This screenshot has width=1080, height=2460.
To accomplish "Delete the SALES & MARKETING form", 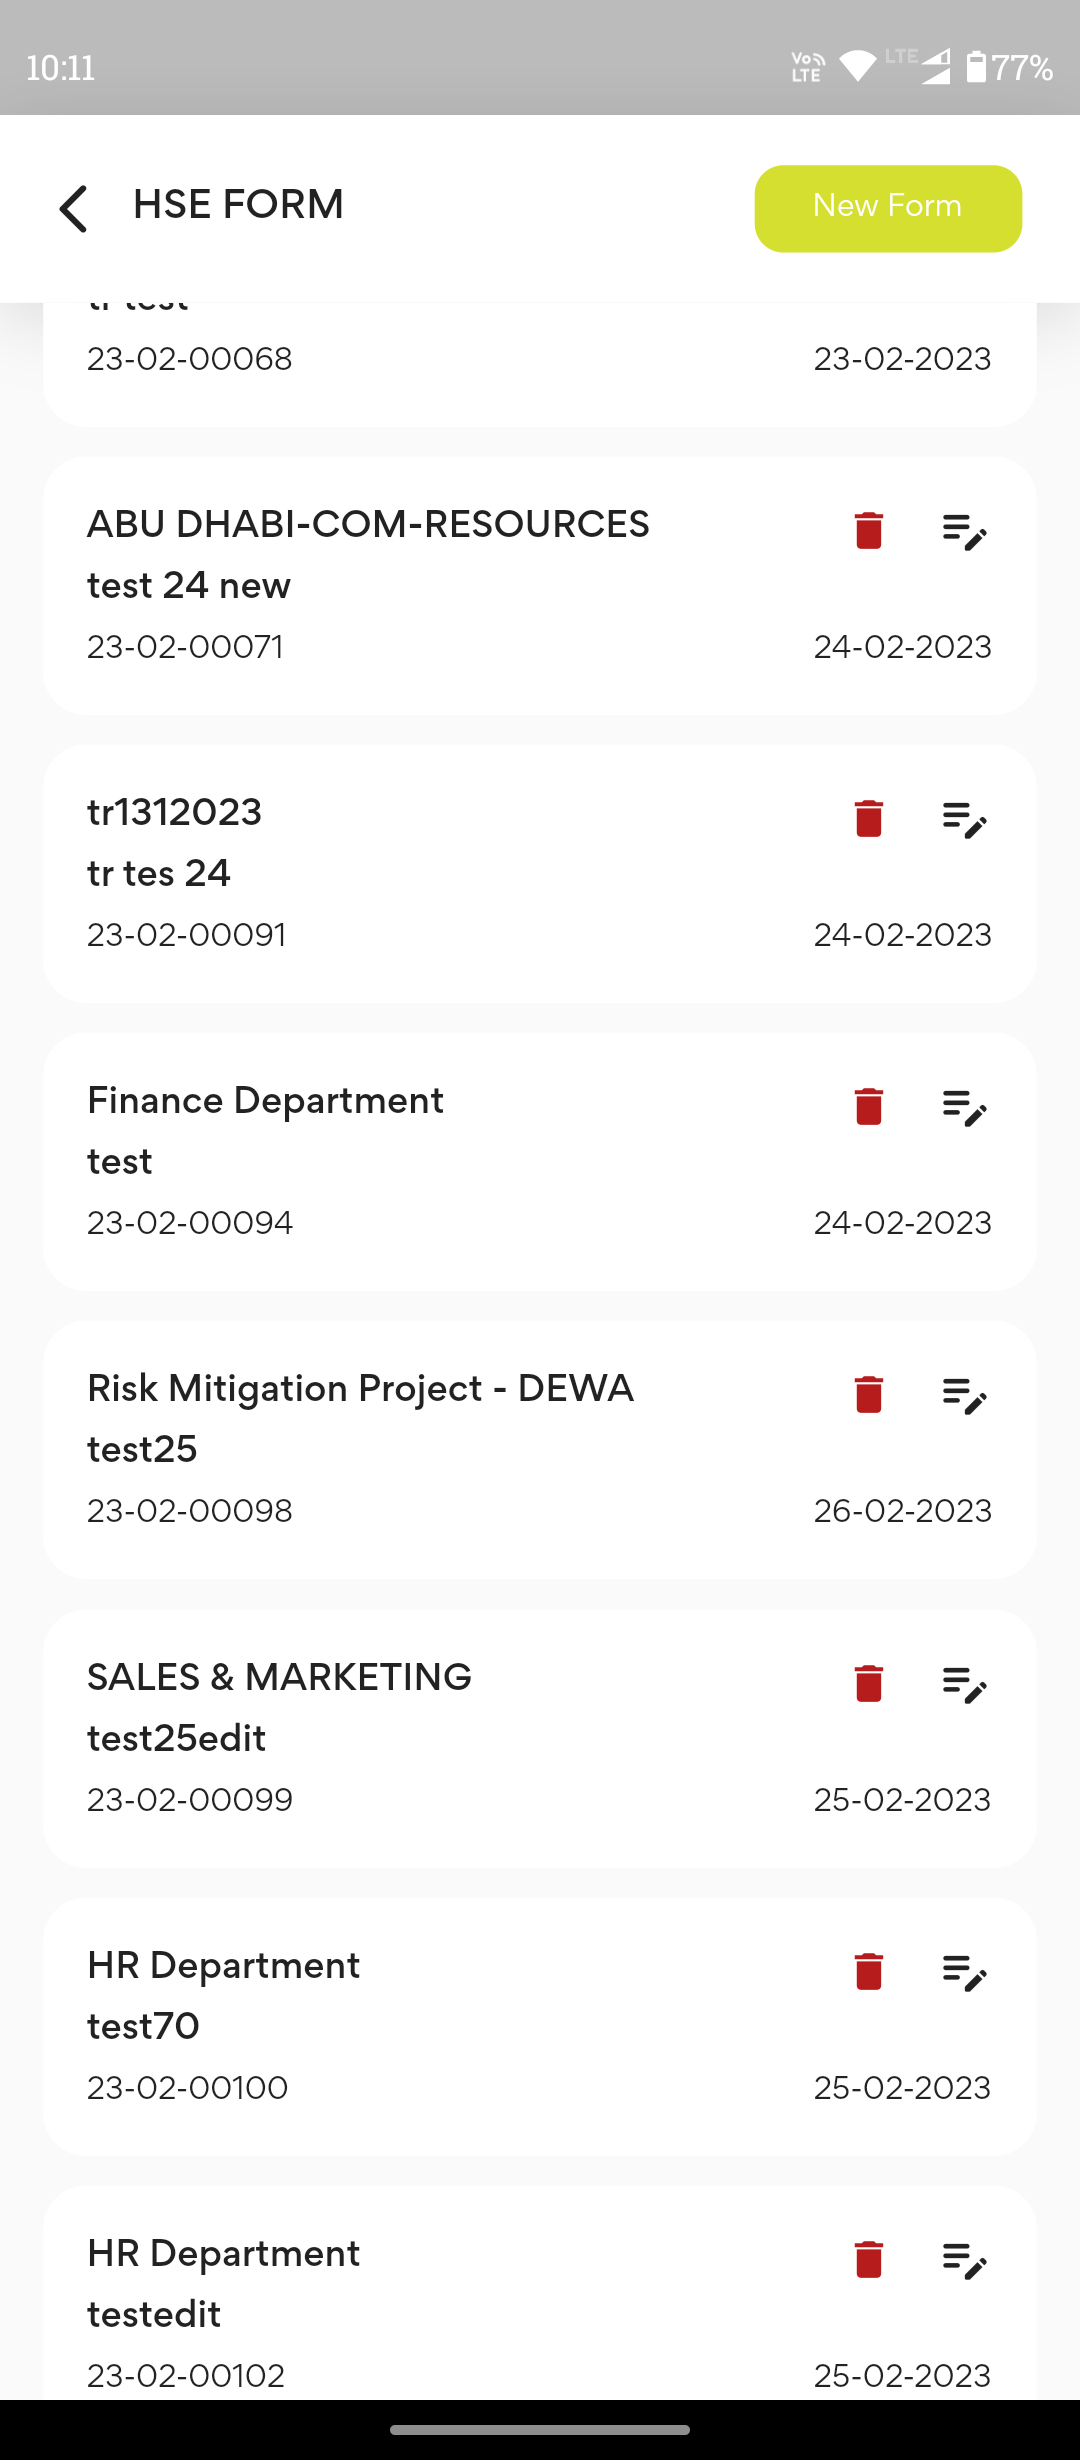I will [x=869, y=1684].
